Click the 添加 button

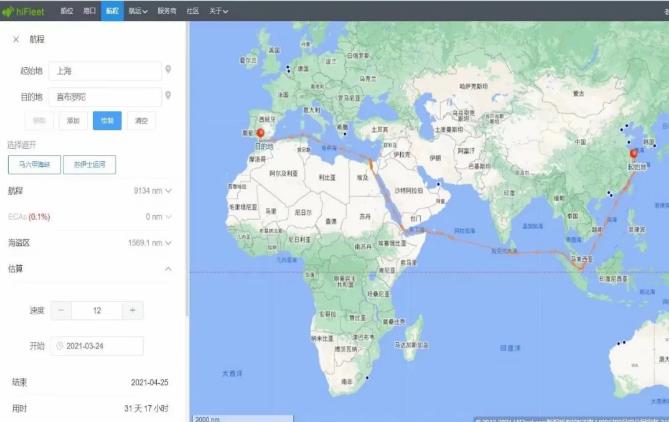[x=73, y=121]
